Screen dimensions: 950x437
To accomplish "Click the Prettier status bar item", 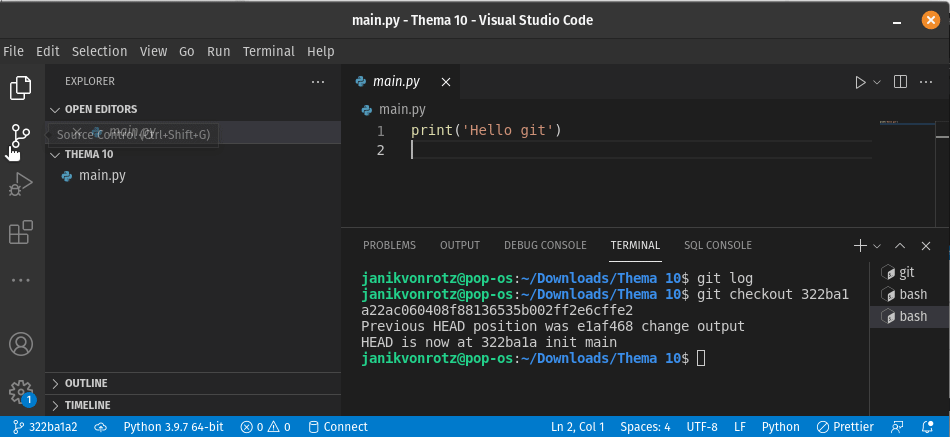I will [845, 427].
